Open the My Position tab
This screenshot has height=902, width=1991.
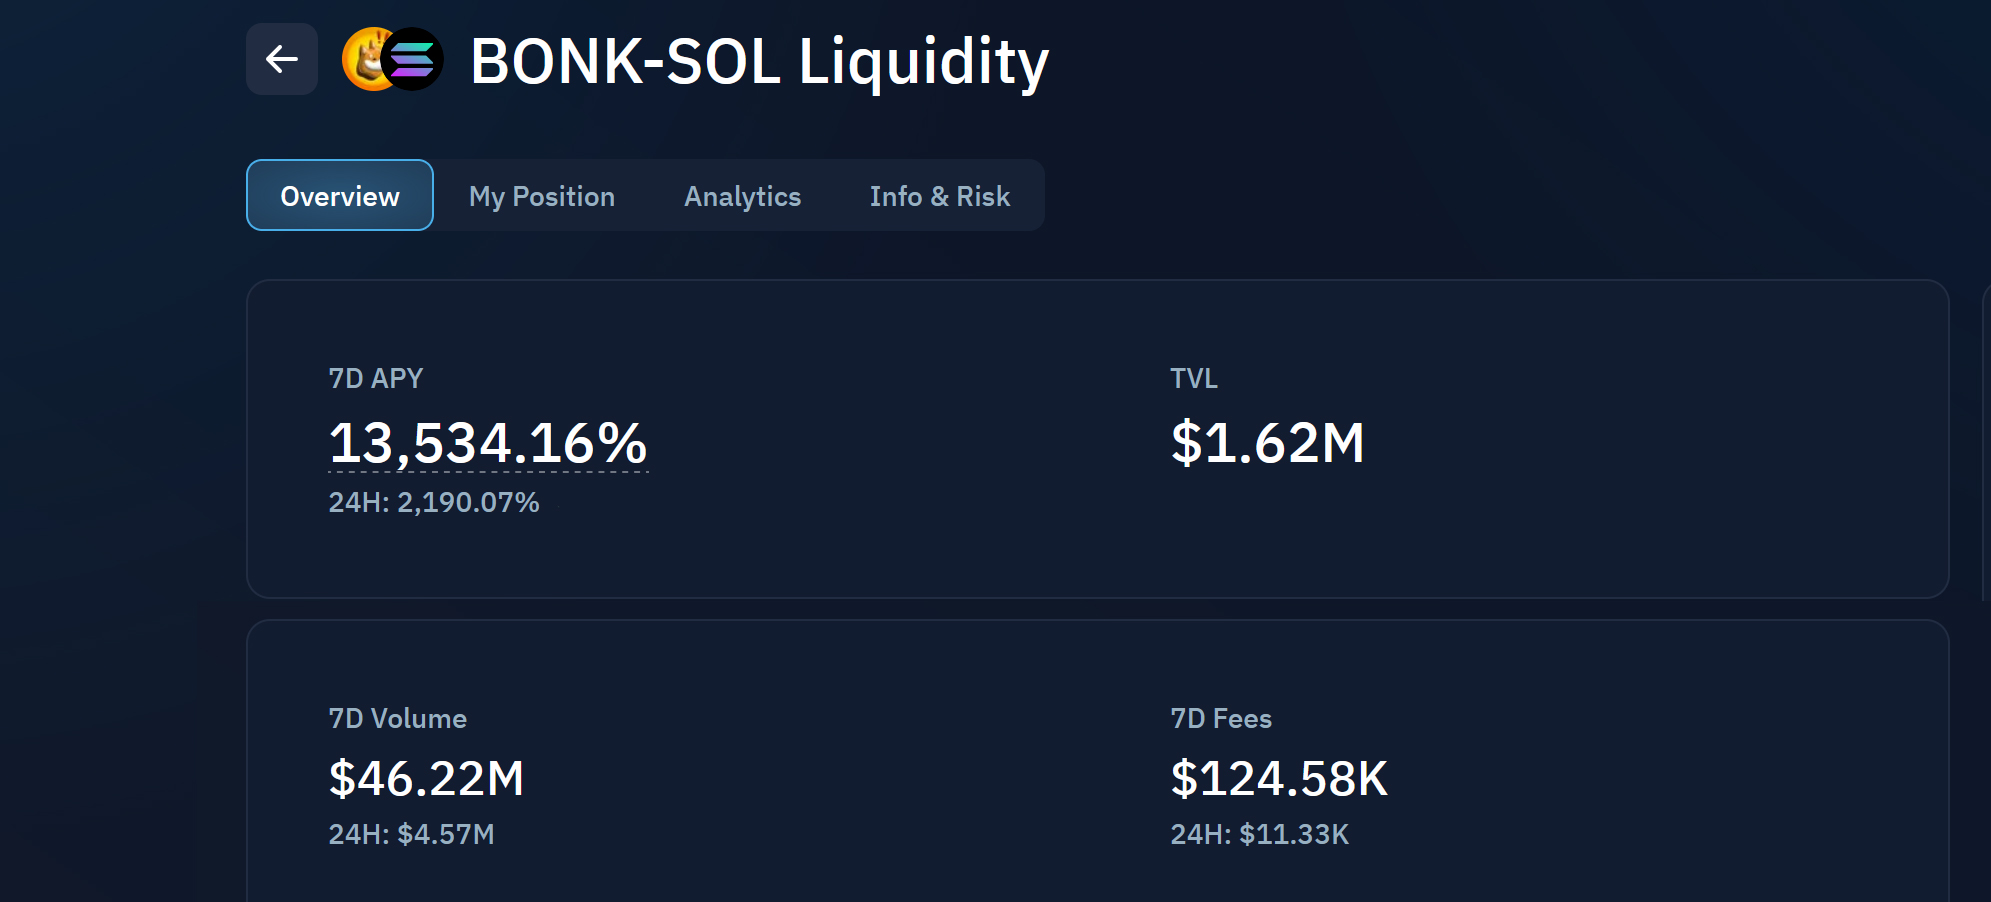[x=542, y=196]
